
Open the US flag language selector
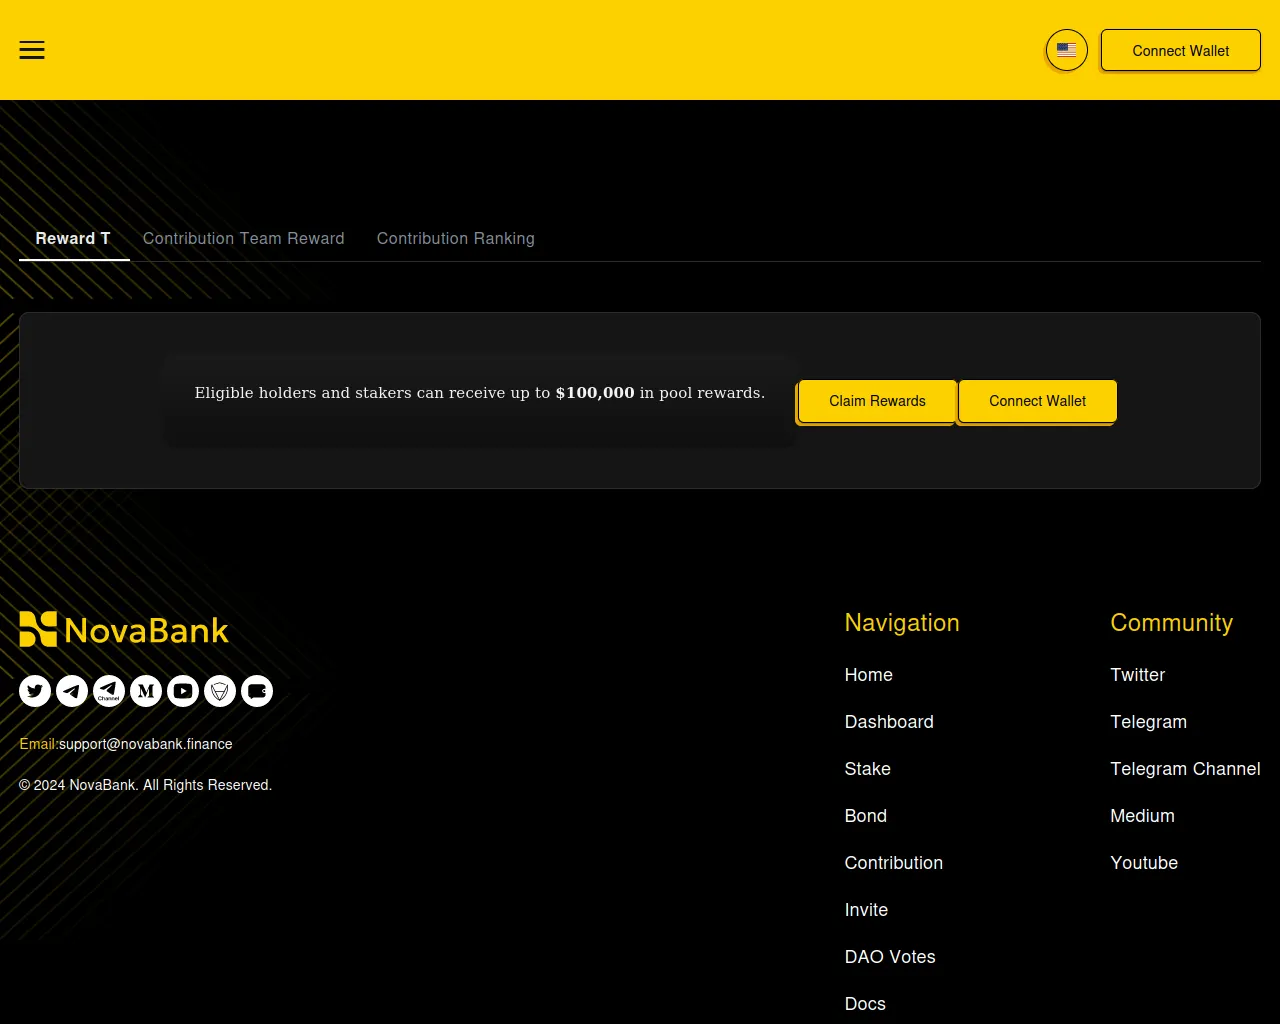click(x=1066, y=50)
